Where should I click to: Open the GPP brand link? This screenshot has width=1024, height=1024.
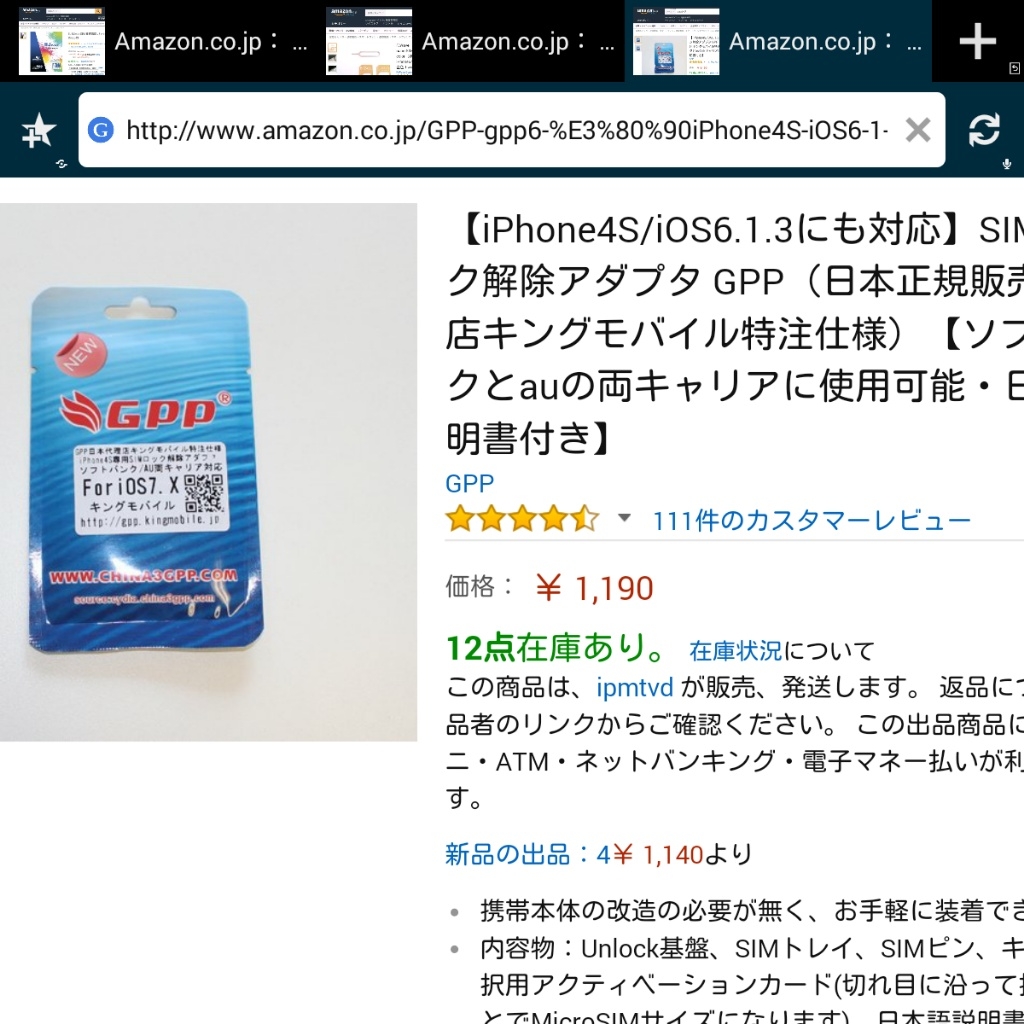470,483
